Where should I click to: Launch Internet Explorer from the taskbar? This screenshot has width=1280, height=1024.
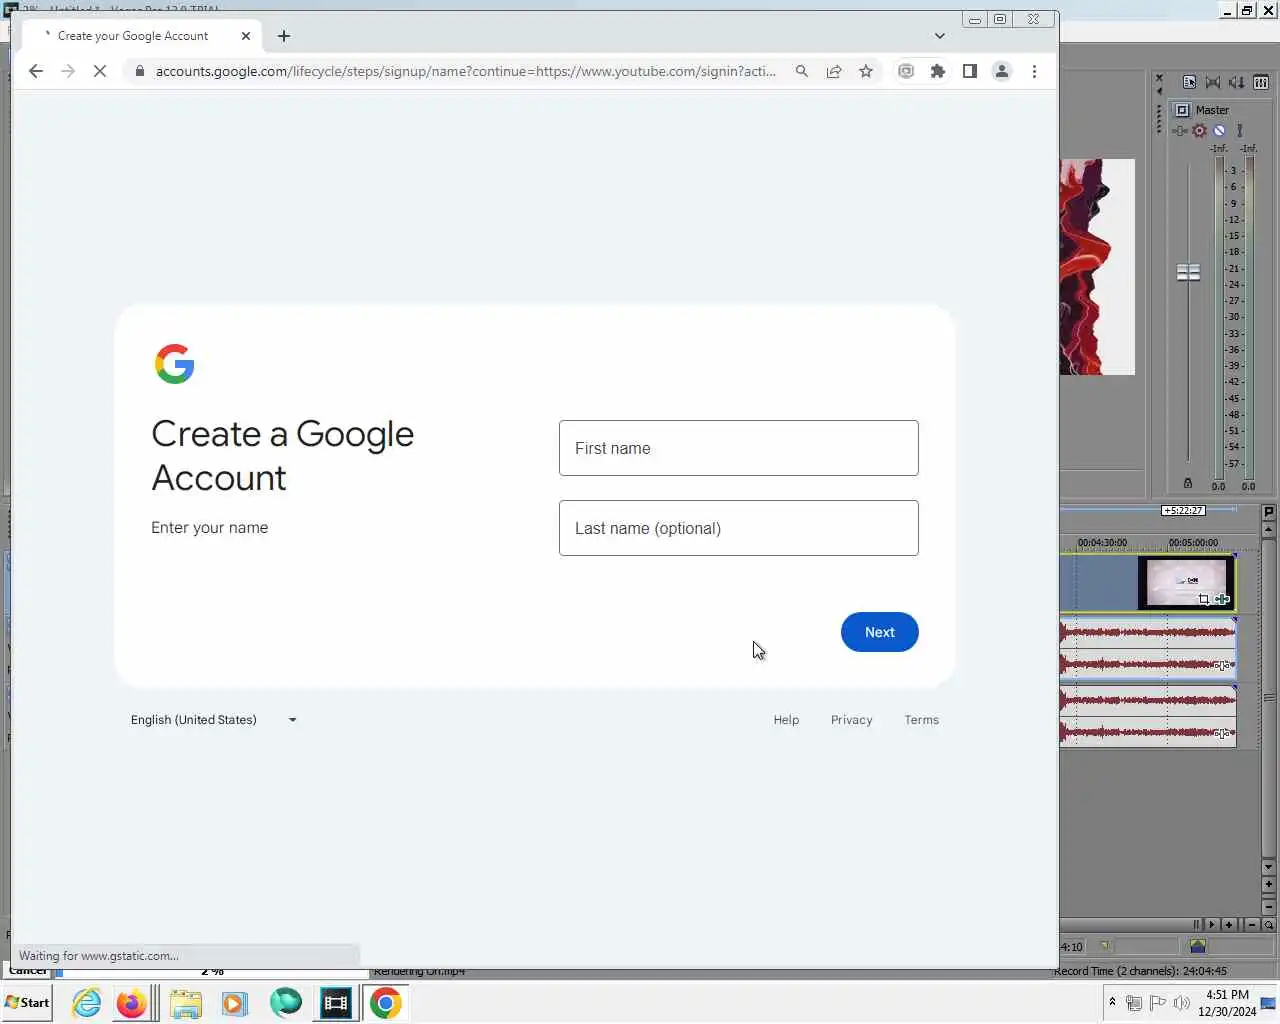point(87,1003)
